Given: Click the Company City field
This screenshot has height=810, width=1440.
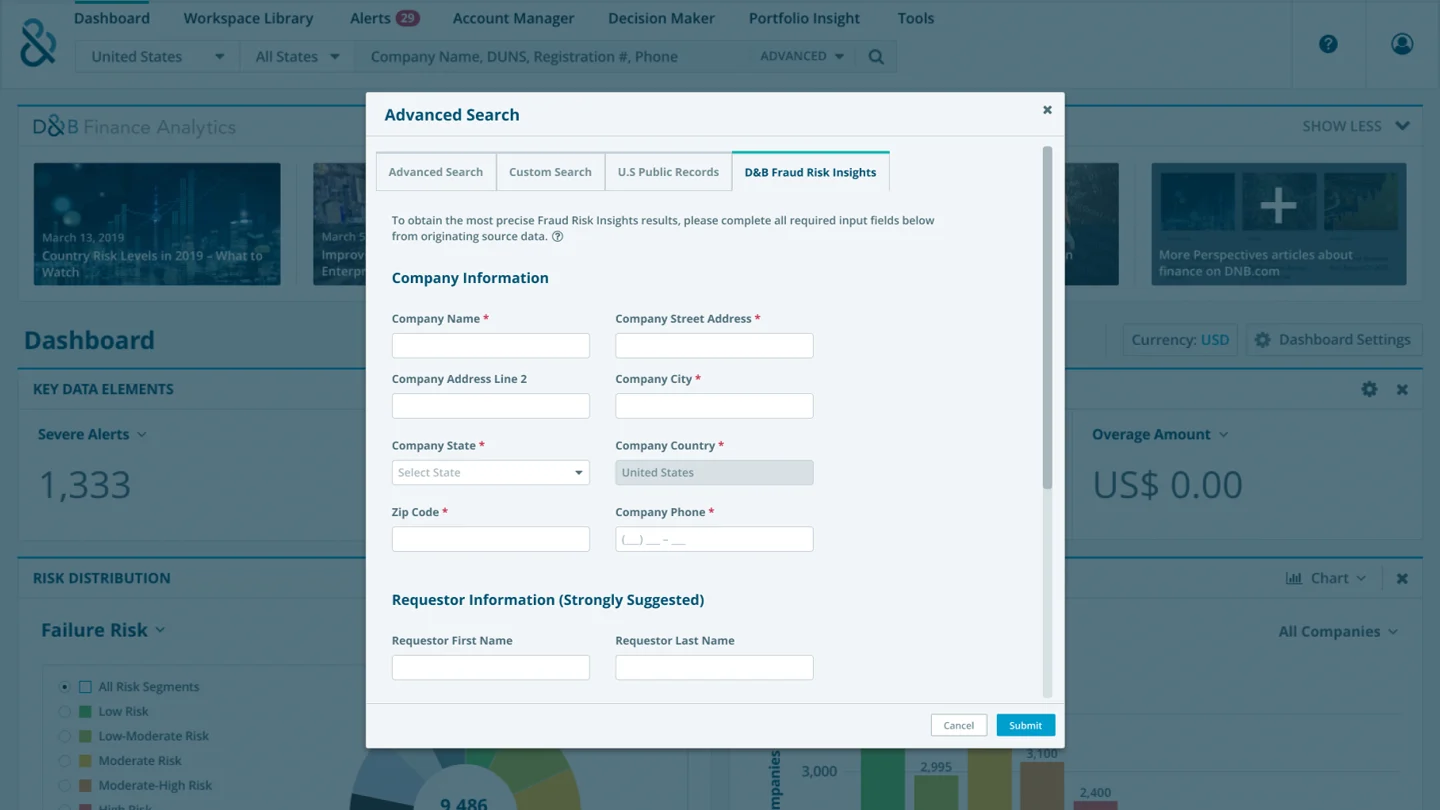Looking at the screenshot, I should click(714, 406).
